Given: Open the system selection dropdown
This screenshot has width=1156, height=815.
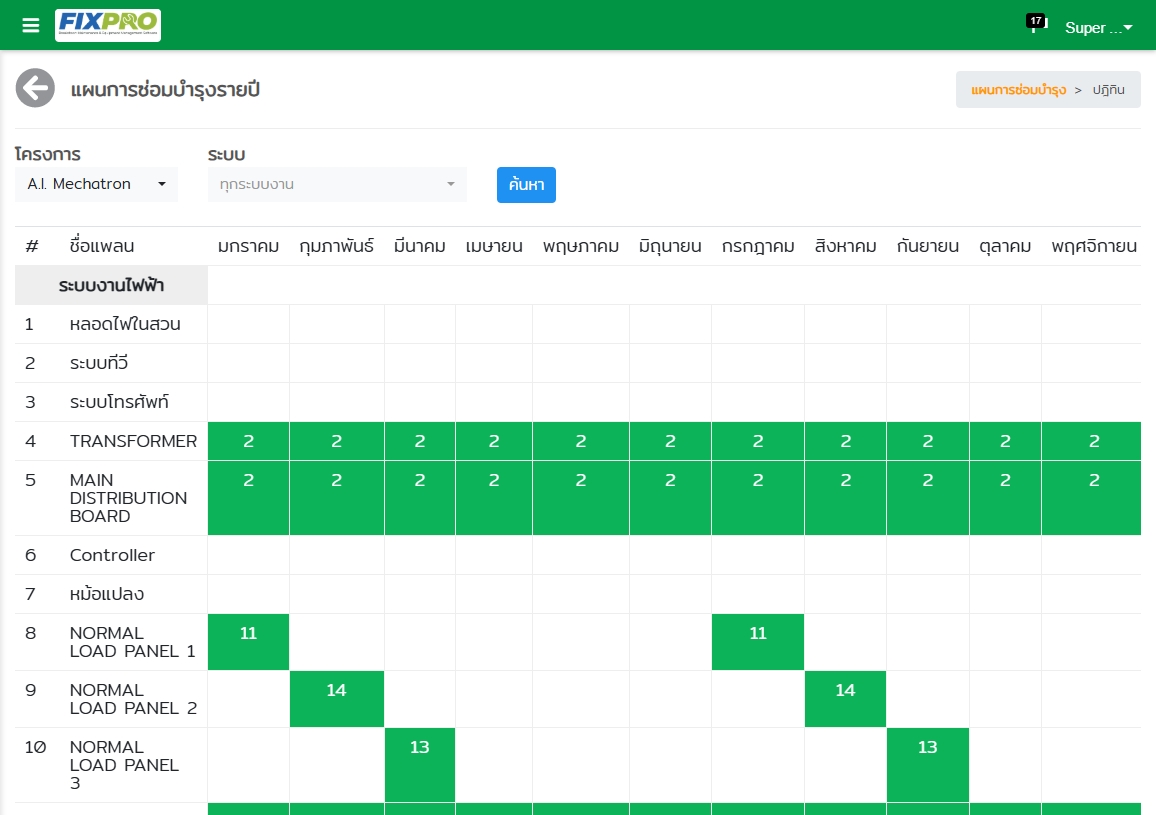Looking at the screenshot, I should 337,184.
